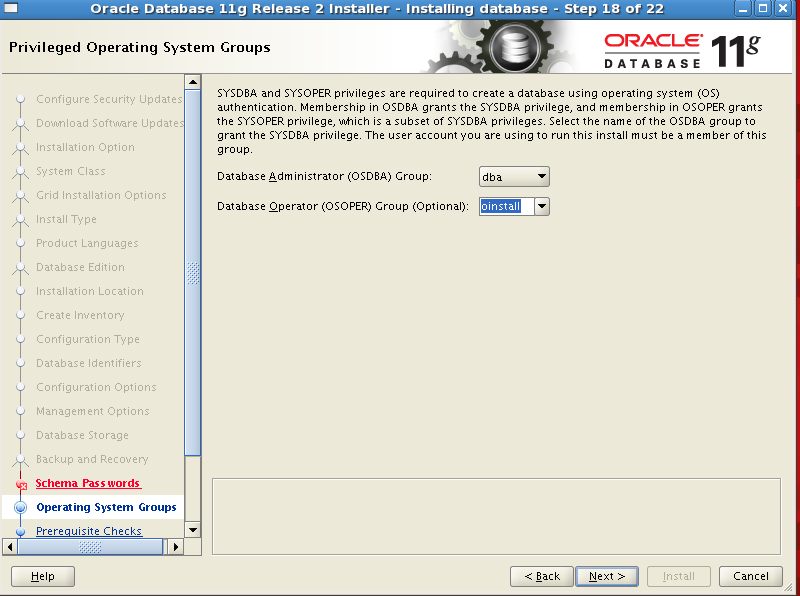Image resolution: width=800 pixels, height=596 pixels.
Task: Click the Database Identifiers step
Action: coord(89,363)
